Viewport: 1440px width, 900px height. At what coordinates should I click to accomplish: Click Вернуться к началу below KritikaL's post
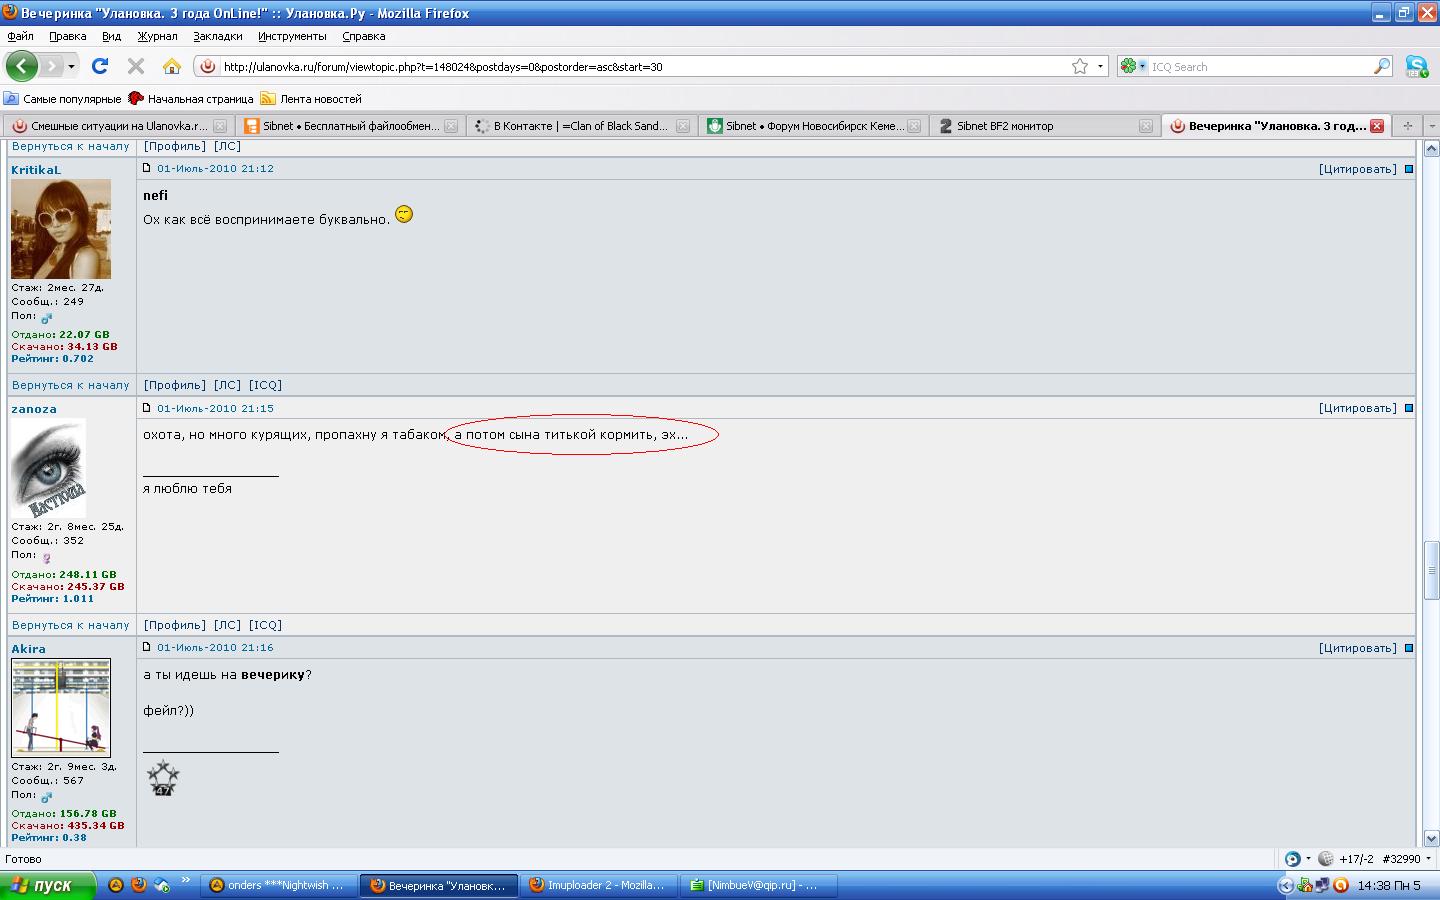pos(71,385)
